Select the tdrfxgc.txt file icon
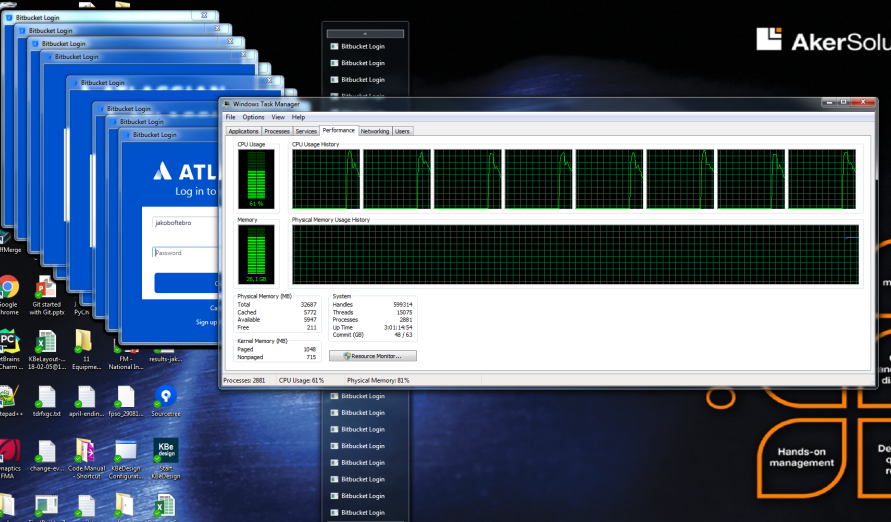 (x=46, y=397)
